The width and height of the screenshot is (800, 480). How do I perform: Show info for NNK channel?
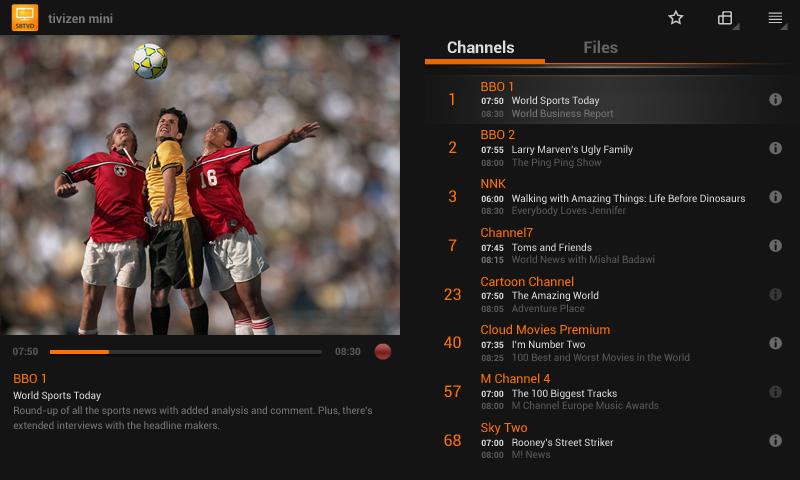pos(775,197)
